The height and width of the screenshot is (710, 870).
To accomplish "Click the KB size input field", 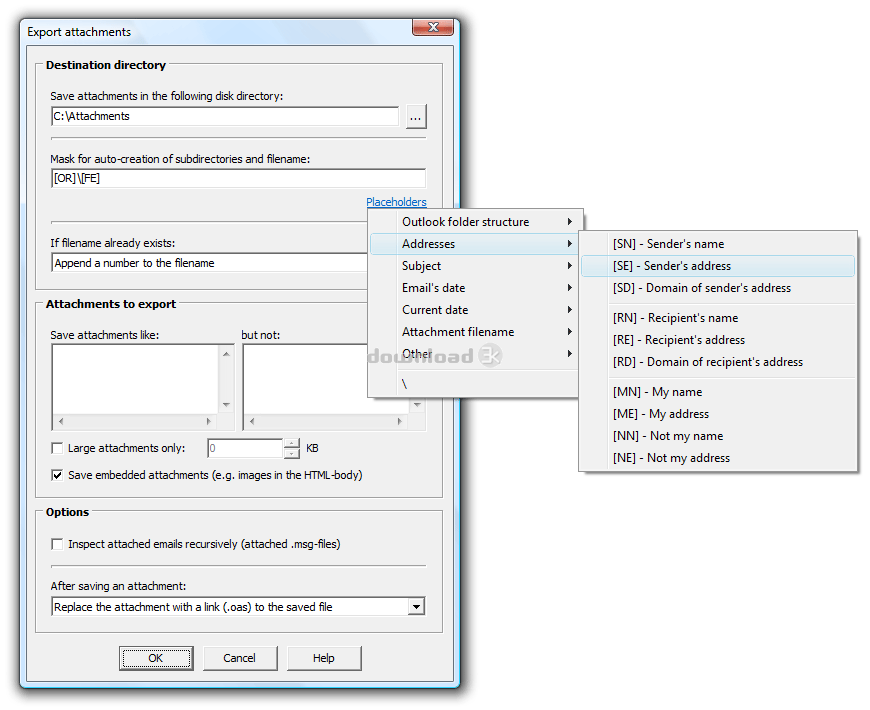I will click(x=245, y=448).
